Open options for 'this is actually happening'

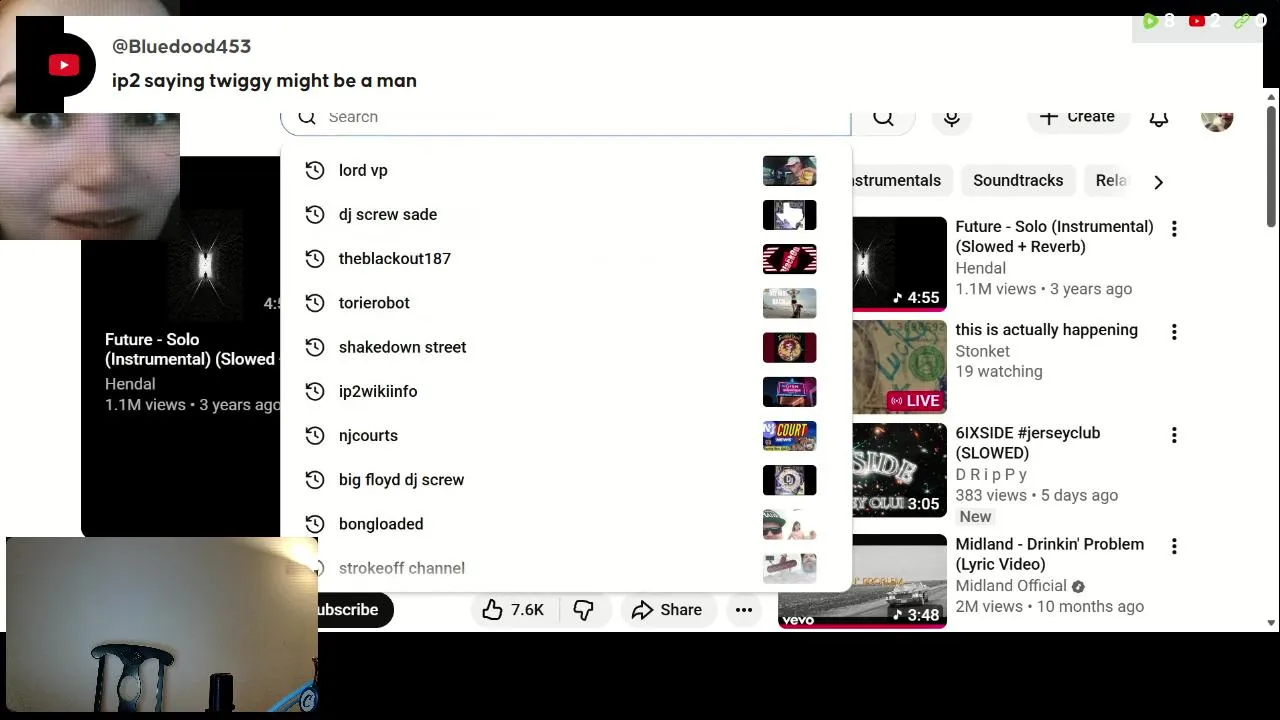click(x=1174, y=332)
